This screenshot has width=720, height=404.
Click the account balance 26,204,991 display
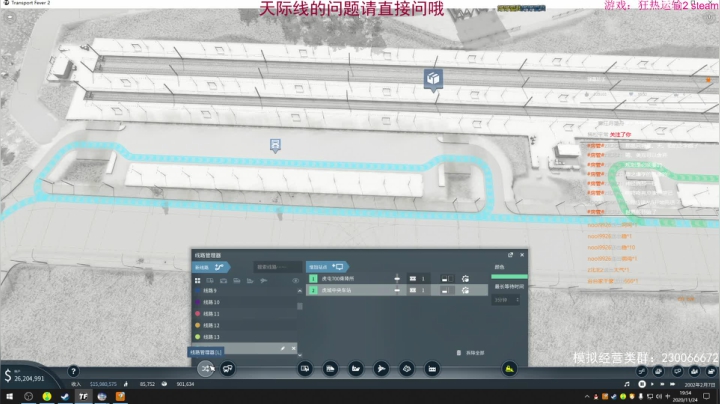click(x=29, y=378)
